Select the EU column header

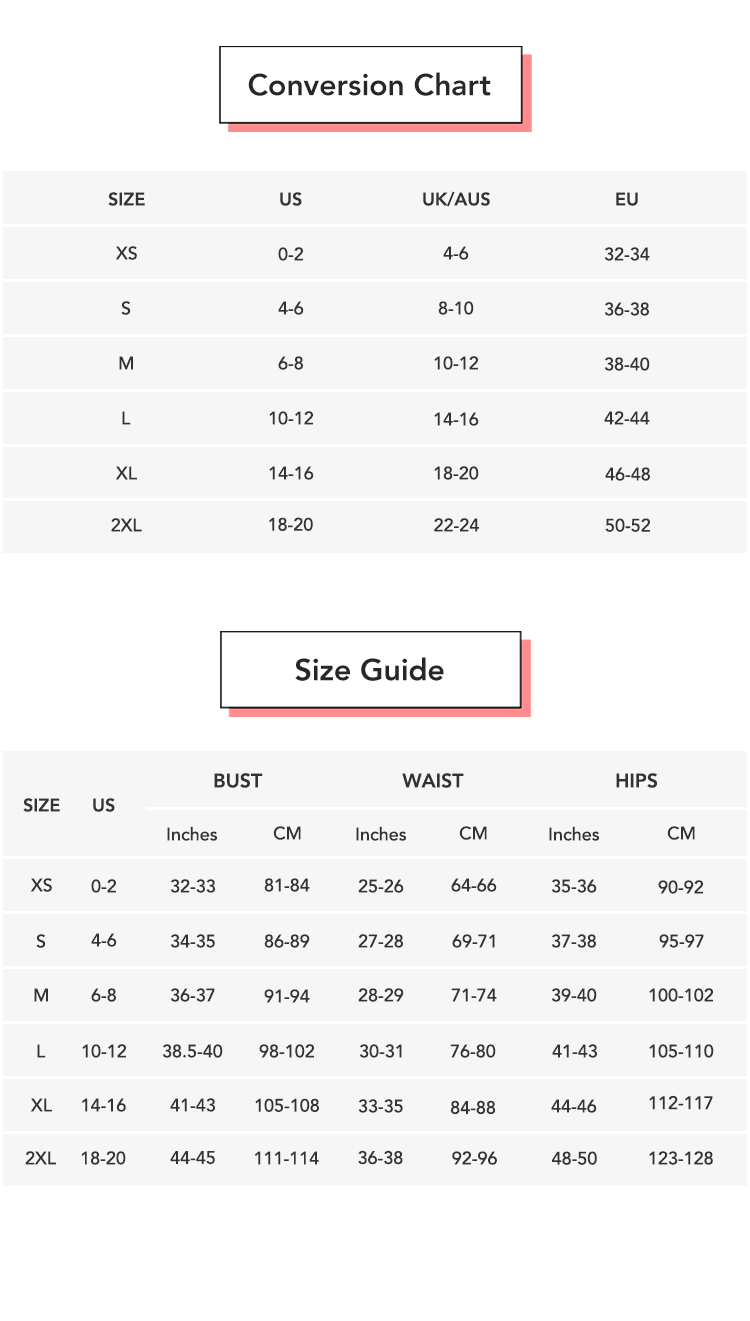point(627,199)
